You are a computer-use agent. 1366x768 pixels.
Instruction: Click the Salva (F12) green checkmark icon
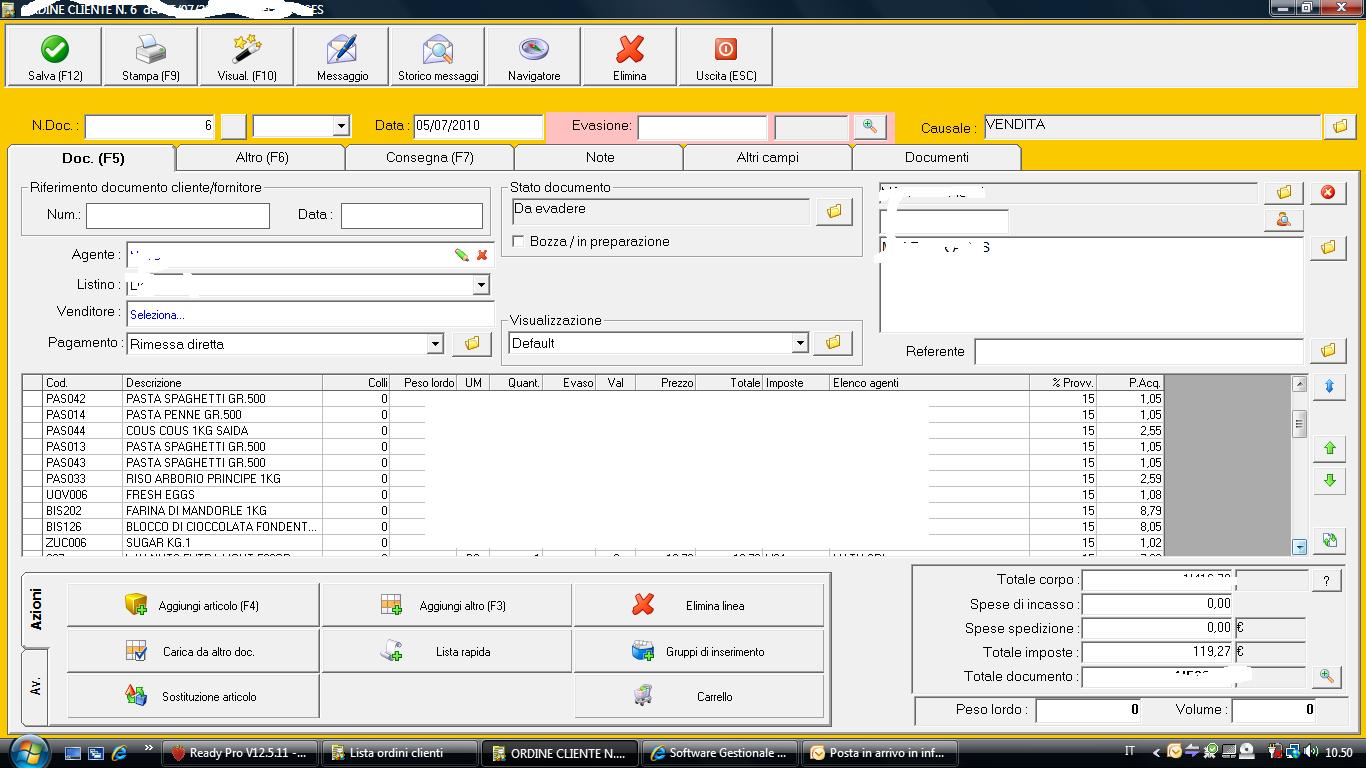pyautogui.click(x=55, y=50)
